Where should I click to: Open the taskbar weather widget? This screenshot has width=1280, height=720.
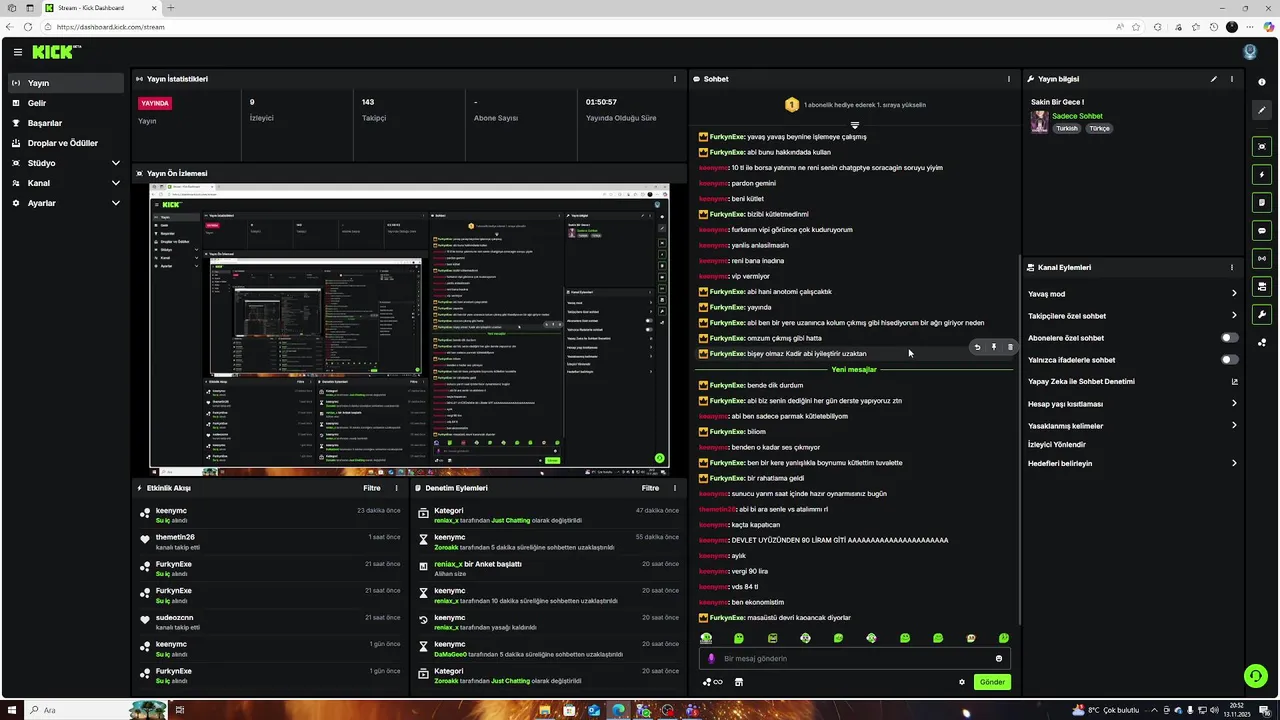[1105, 710]
